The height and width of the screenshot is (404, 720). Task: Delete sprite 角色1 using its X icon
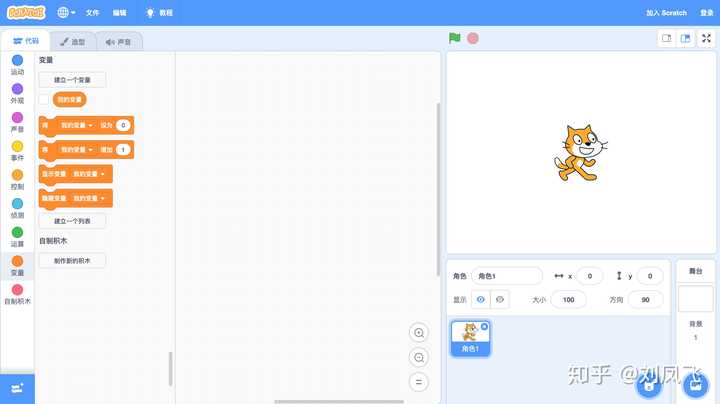485,326
